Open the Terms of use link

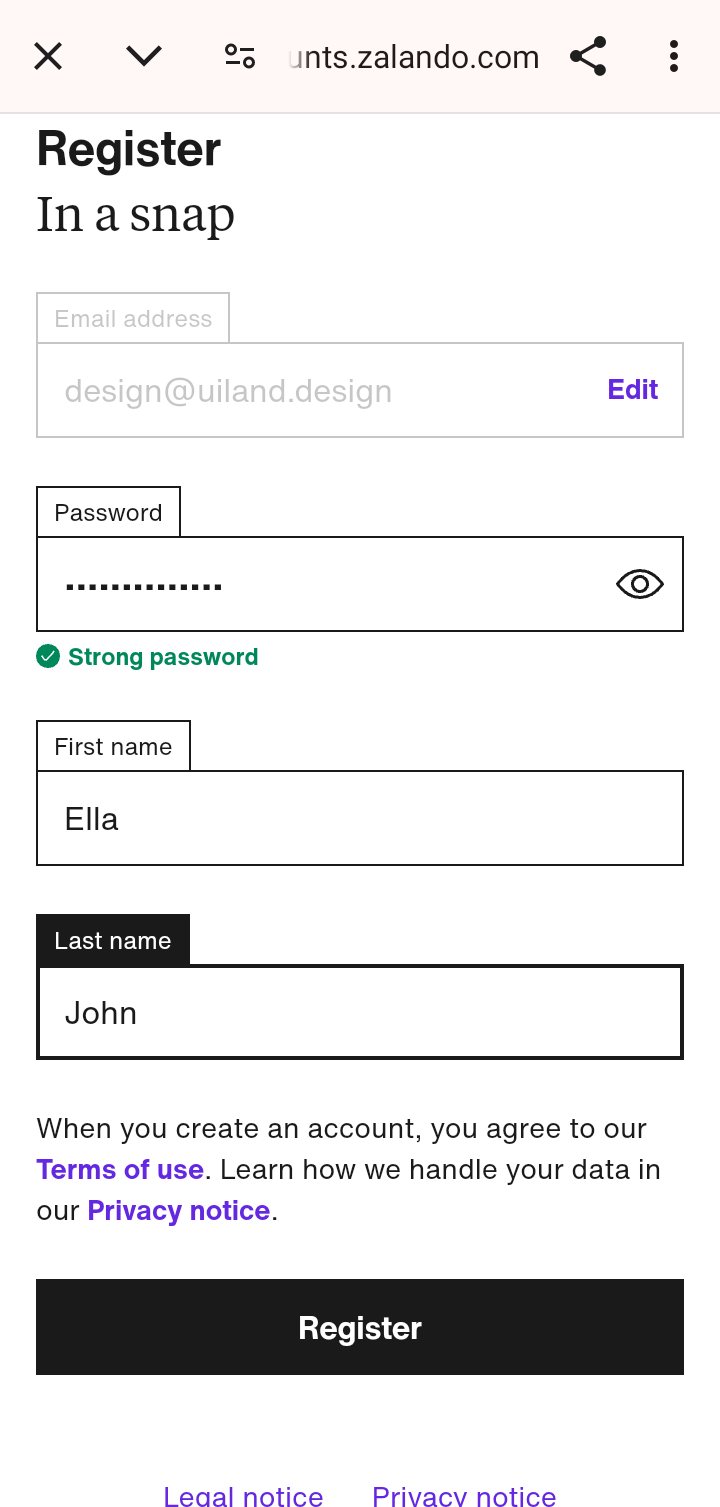[120, 1169]
